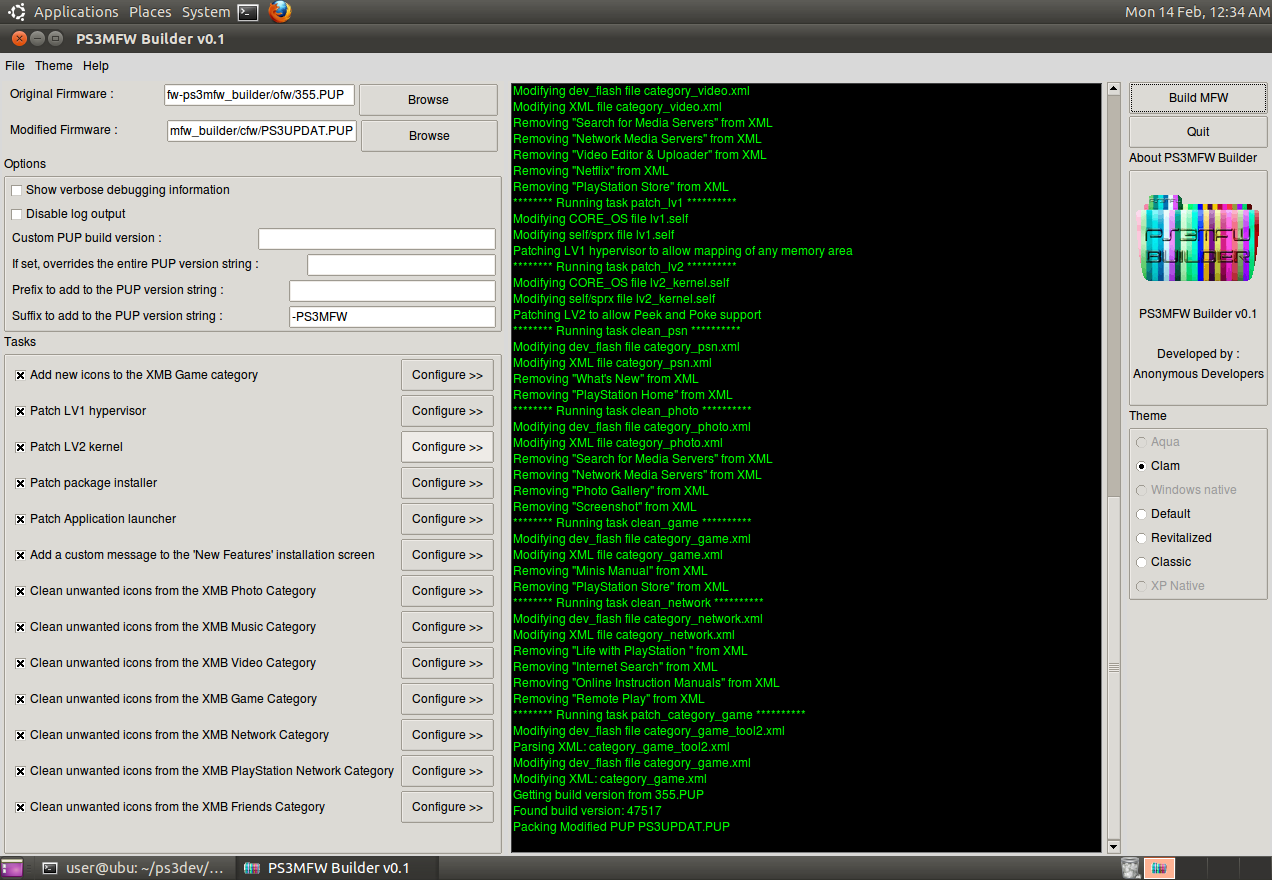Image resolution: width=1272 pixels, height=880 pixels.
Task: Expand Configure for Patch LV2 kernel
Action: 447,447
